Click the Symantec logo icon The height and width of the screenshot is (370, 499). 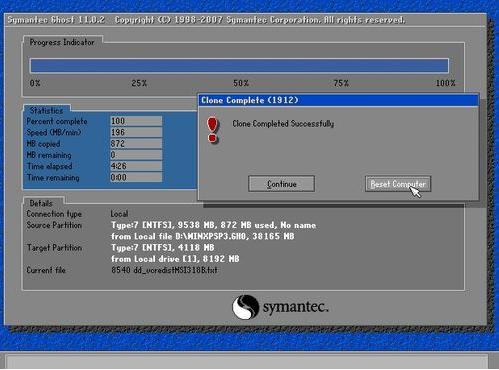coord(246,307)
